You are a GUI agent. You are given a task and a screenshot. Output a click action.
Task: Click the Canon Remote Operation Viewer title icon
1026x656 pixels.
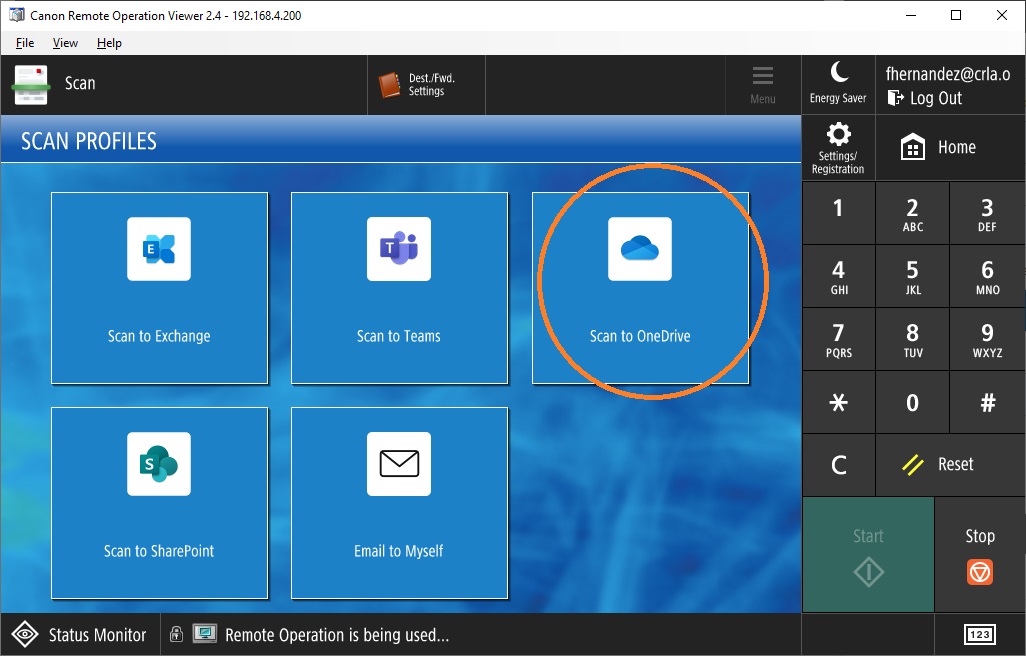pos(16,15)
